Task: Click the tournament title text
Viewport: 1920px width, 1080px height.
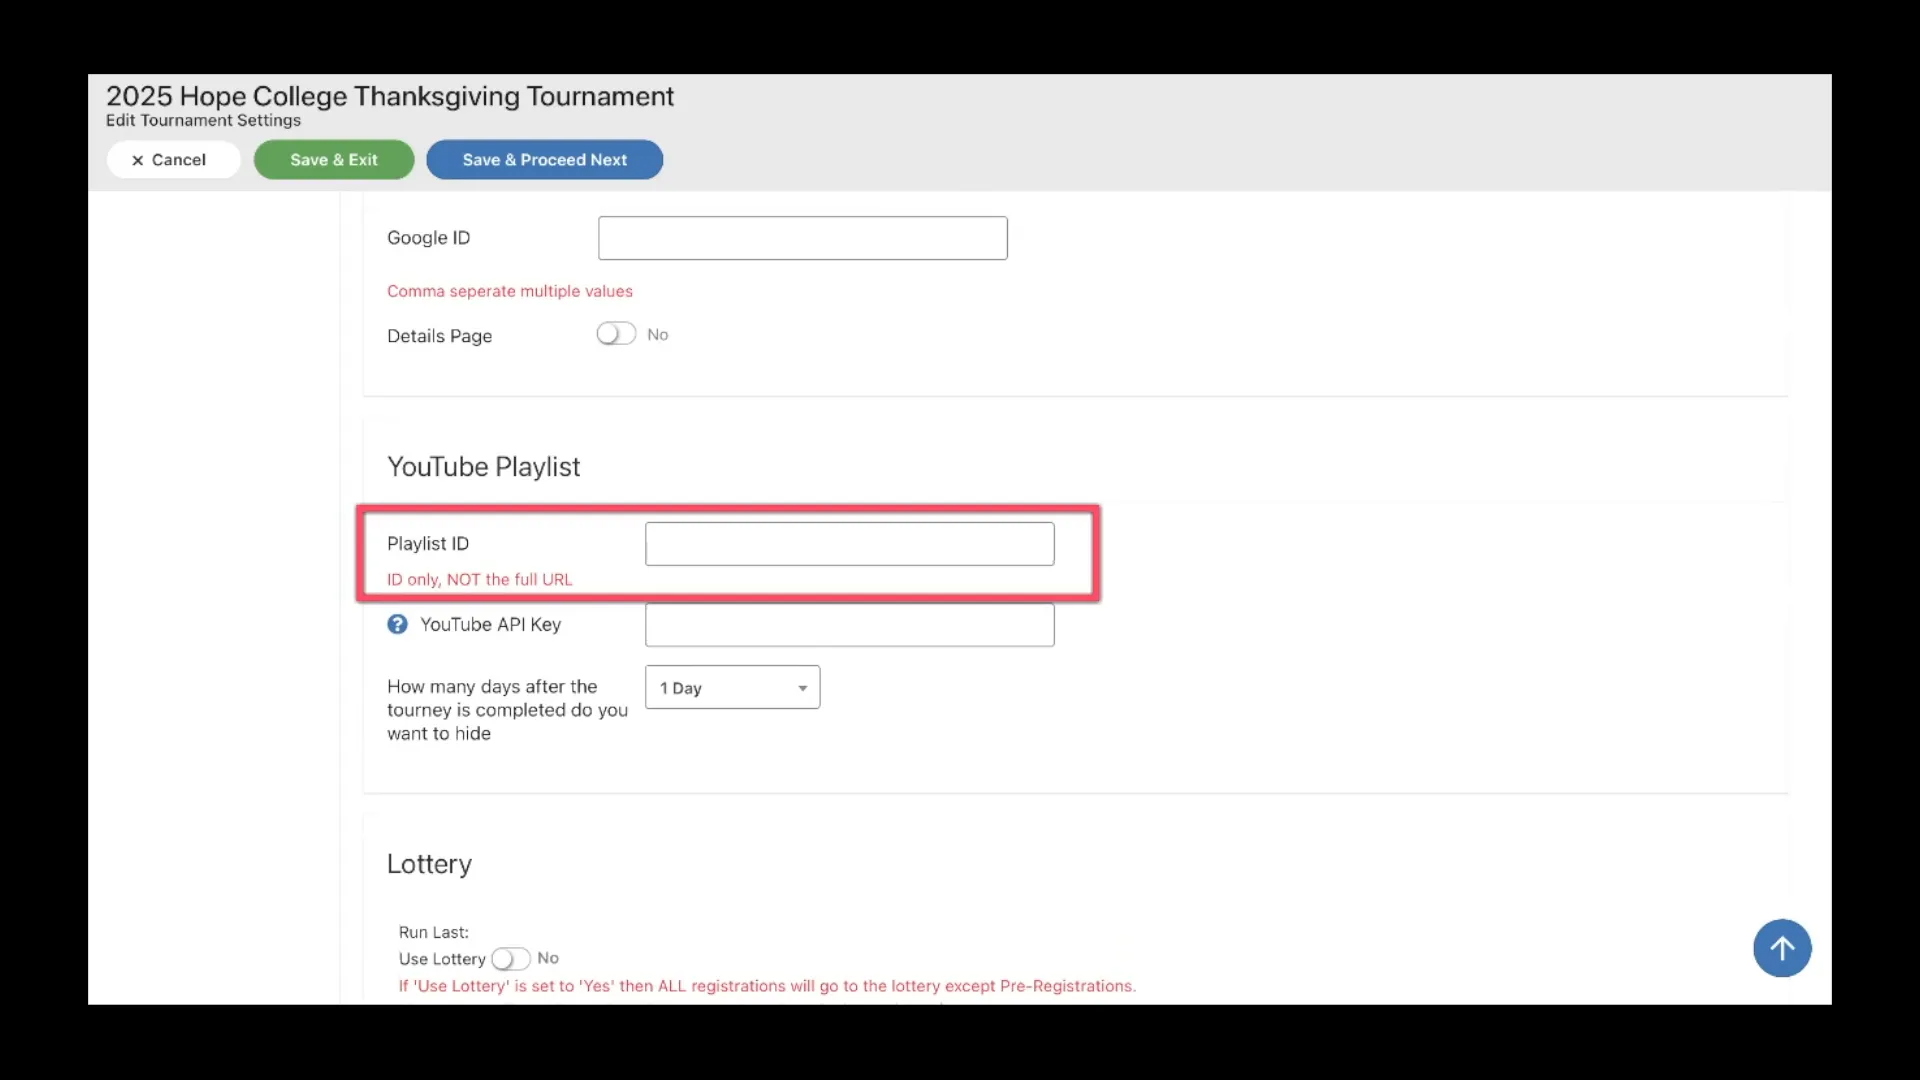Action: point(390,96)
